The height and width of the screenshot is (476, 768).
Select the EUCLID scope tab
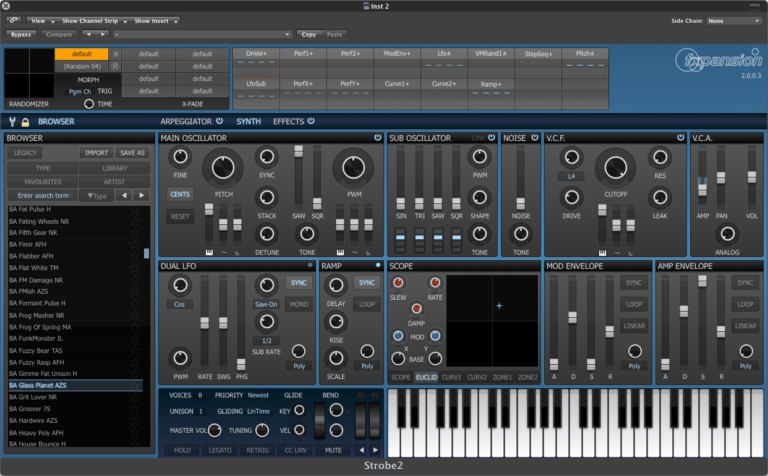pyautogui.click(x=427, y=377)
